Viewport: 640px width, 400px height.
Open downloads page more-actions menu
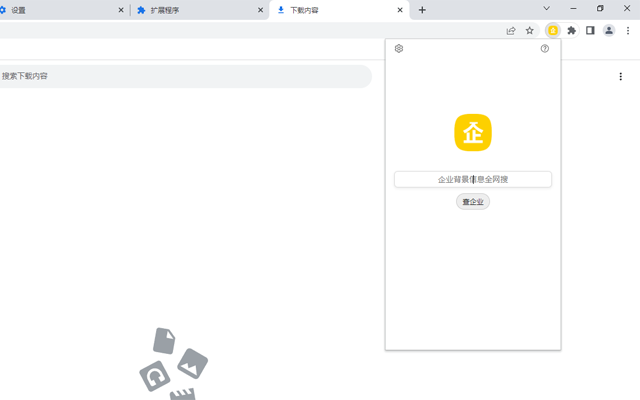[x=620, y=77]
